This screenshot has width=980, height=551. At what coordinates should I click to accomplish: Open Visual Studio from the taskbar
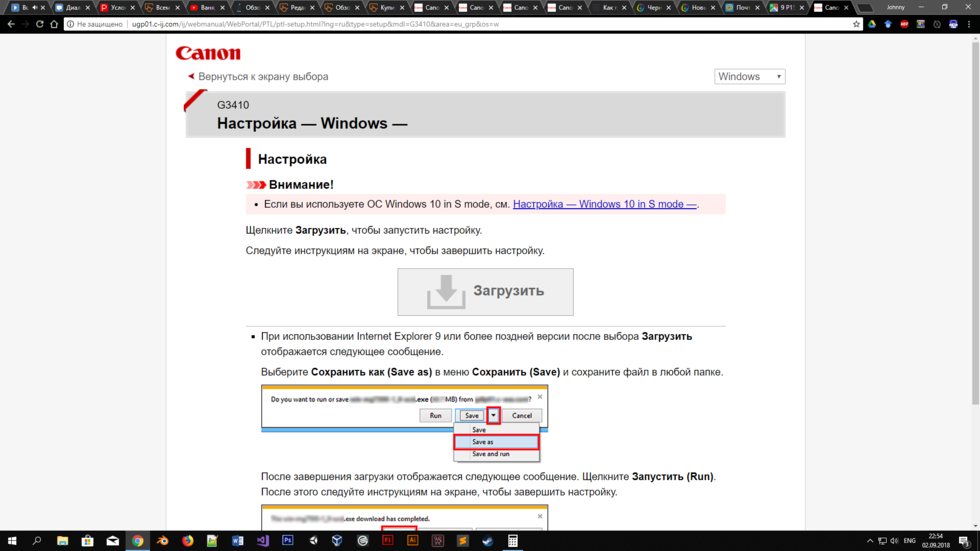pos(263,541)
